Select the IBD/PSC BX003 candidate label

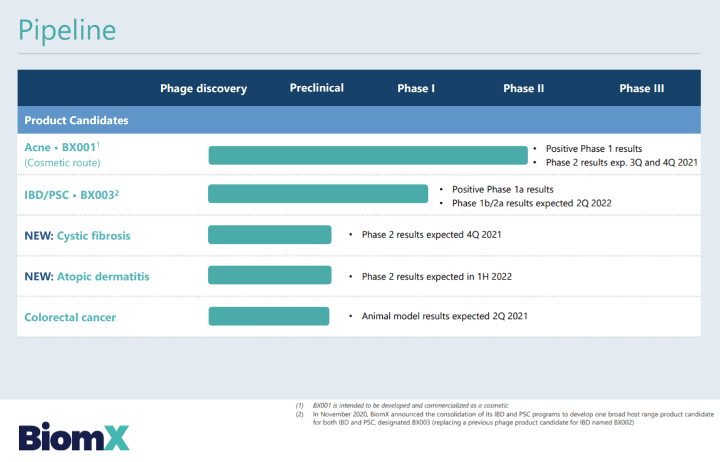[x=72, y=194]
